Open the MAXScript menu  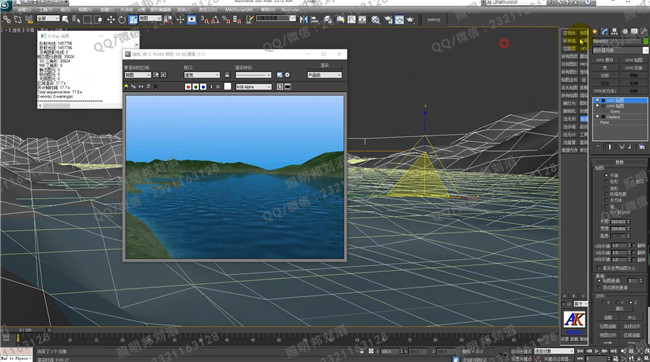pos(239,10)
